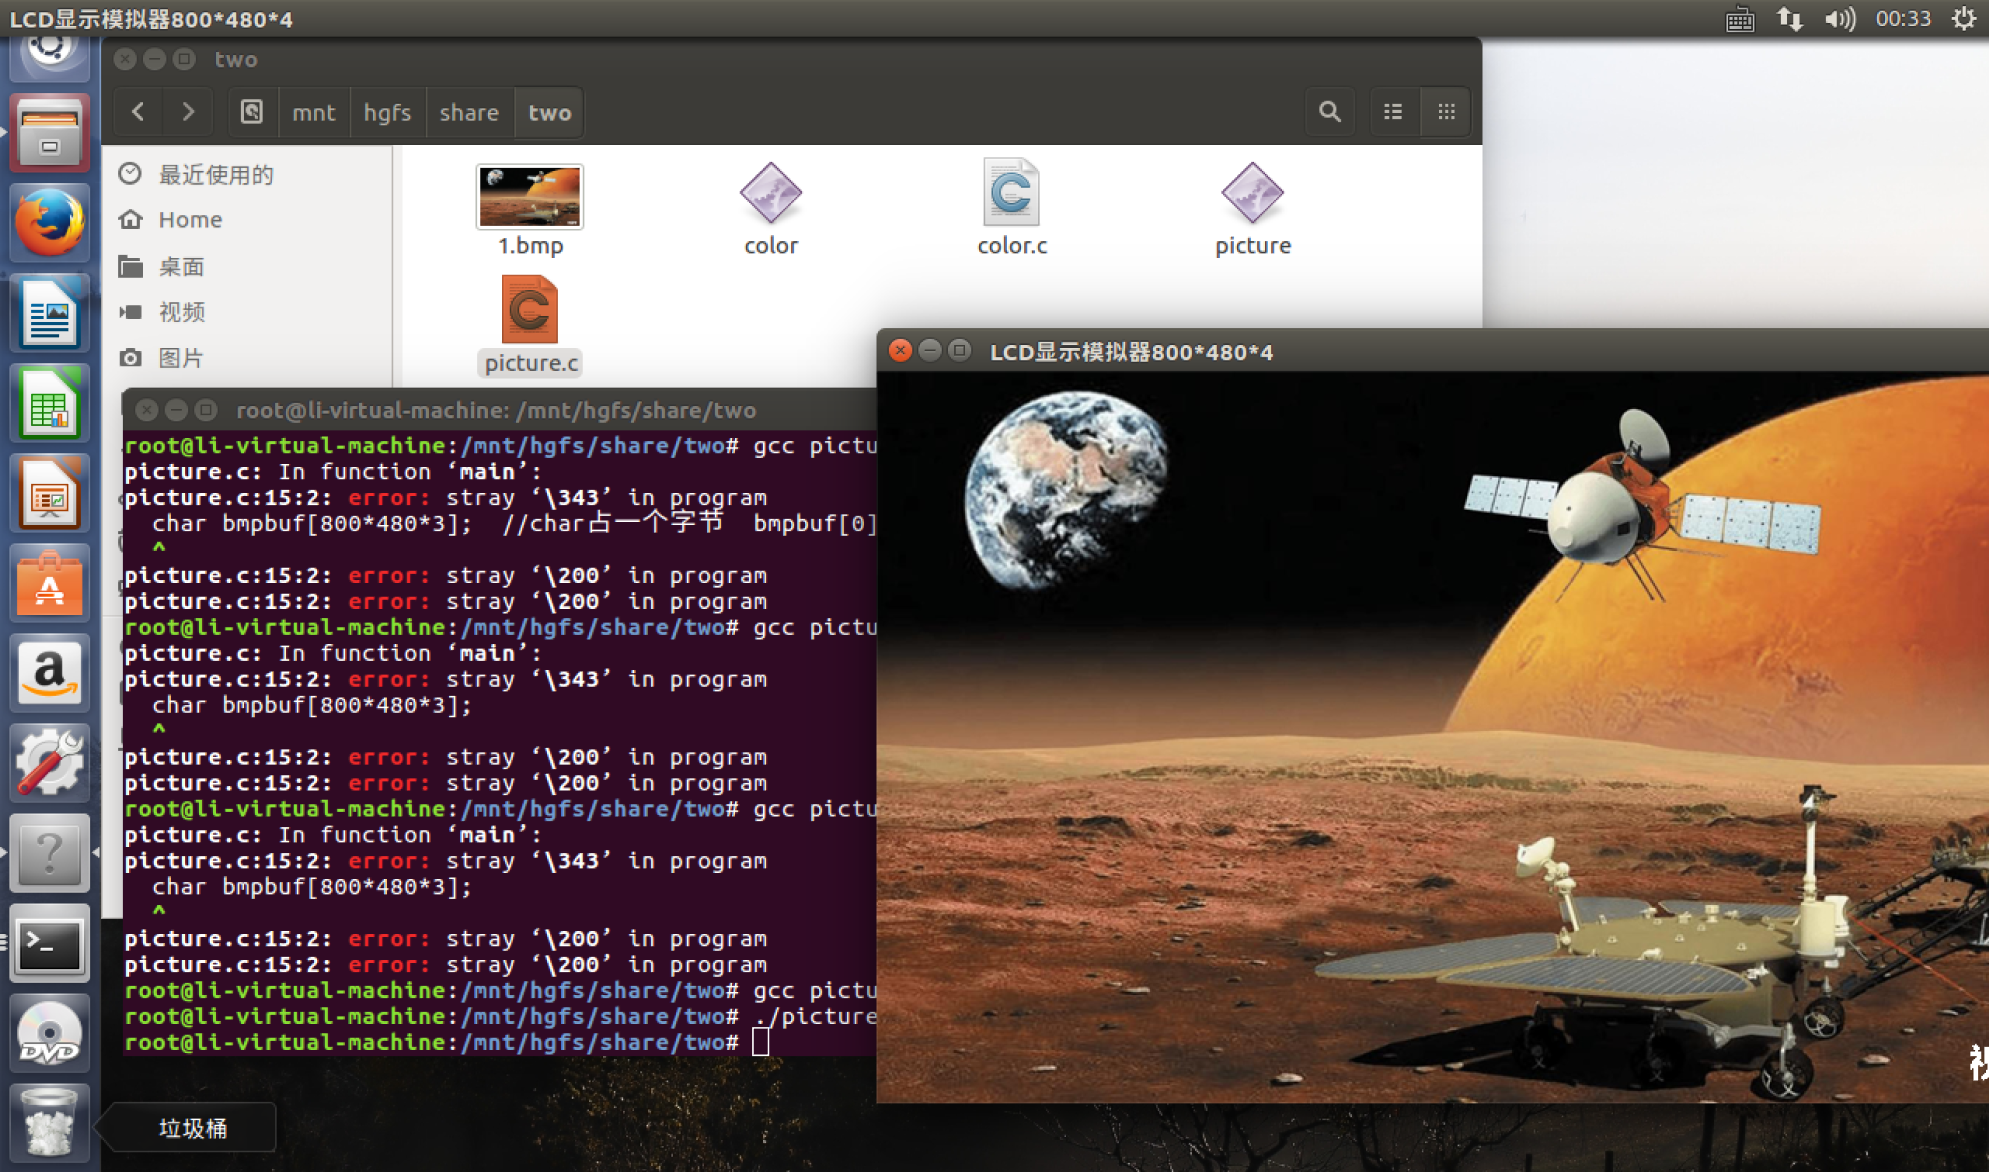Select the share path breadcrumb

(x=468, y=112)
